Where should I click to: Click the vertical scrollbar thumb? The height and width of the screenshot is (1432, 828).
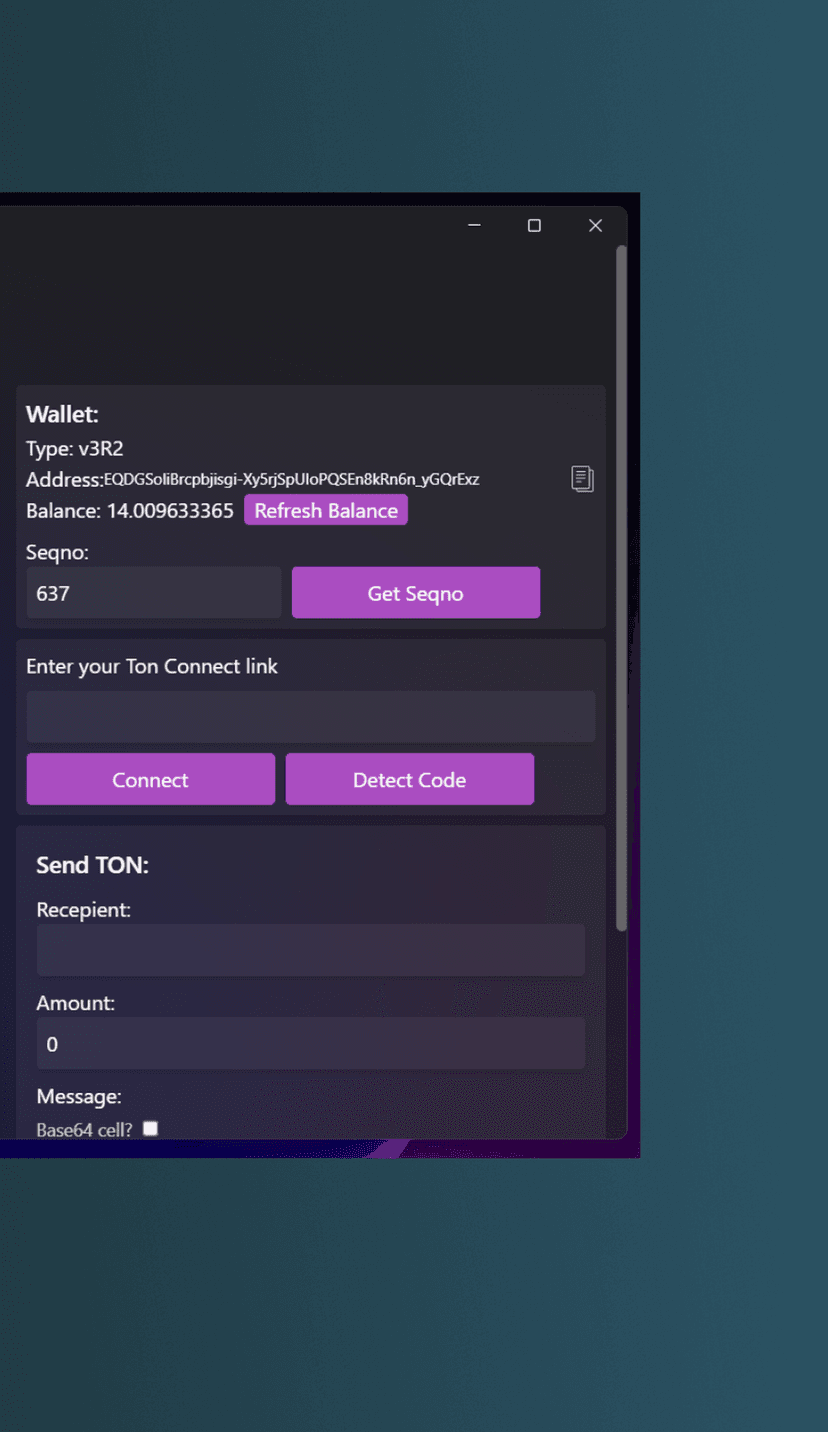click(x=621, y=588)
